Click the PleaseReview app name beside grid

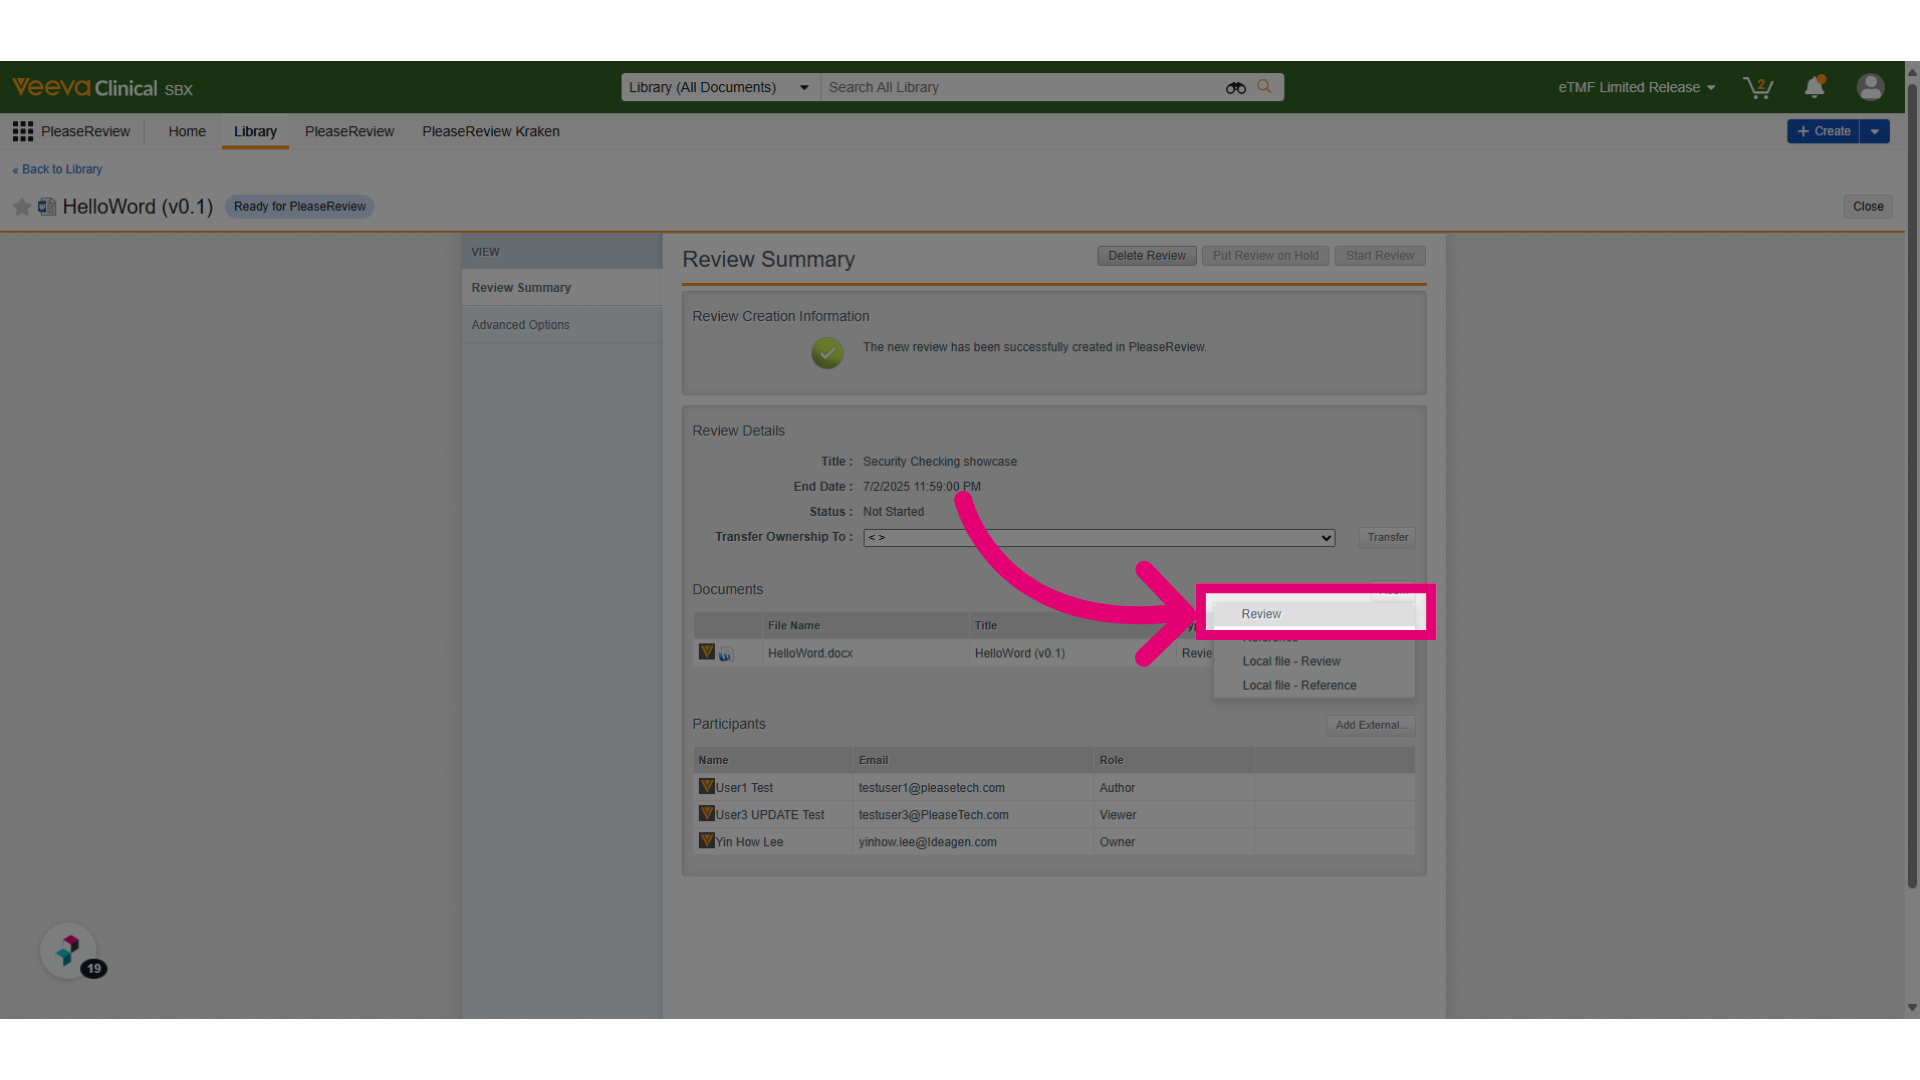pos(85,131)
